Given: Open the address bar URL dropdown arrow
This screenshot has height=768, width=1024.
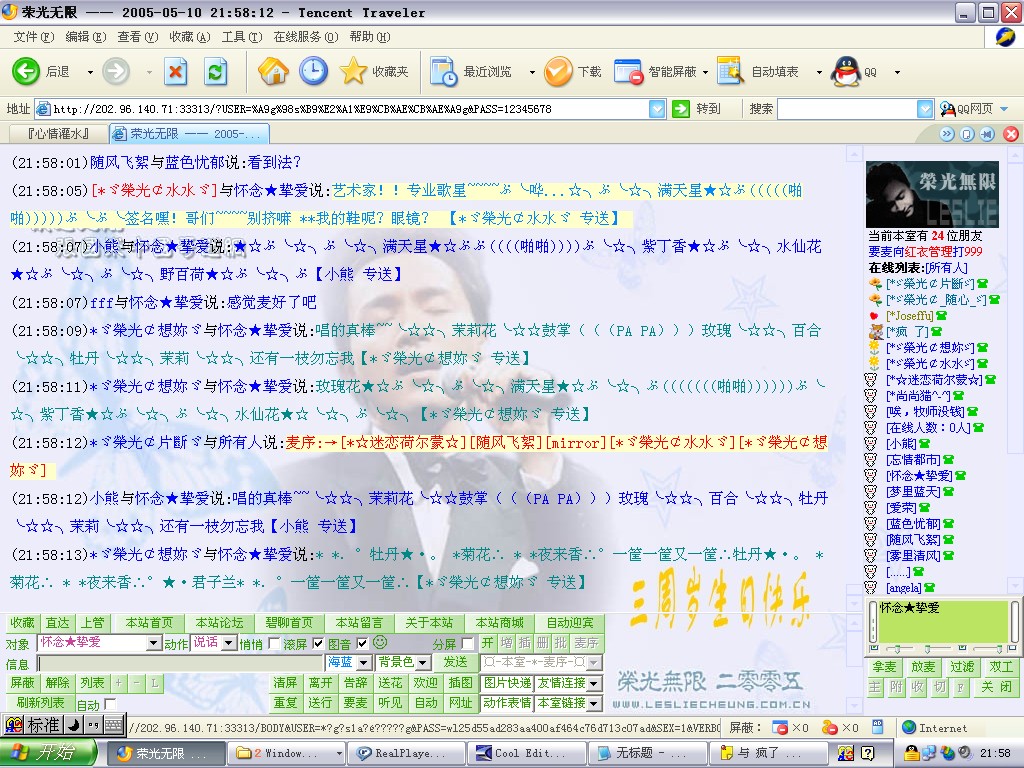Looking at the screenshot, I should [x=657, y=108].
